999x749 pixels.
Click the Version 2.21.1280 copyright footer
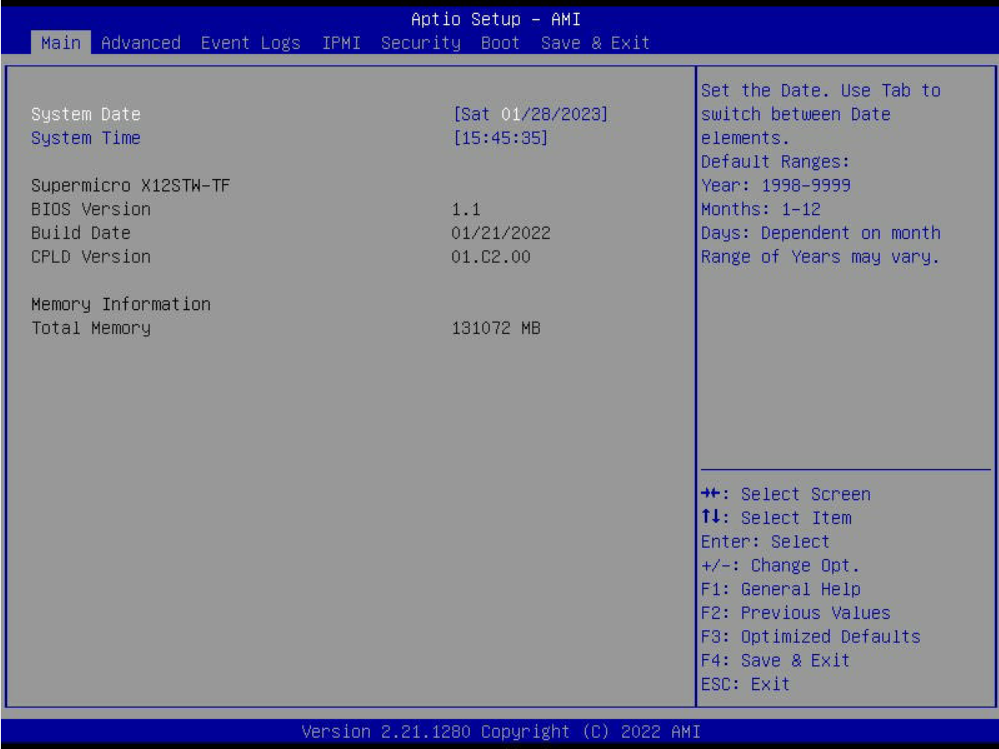(x=501, y=731)
